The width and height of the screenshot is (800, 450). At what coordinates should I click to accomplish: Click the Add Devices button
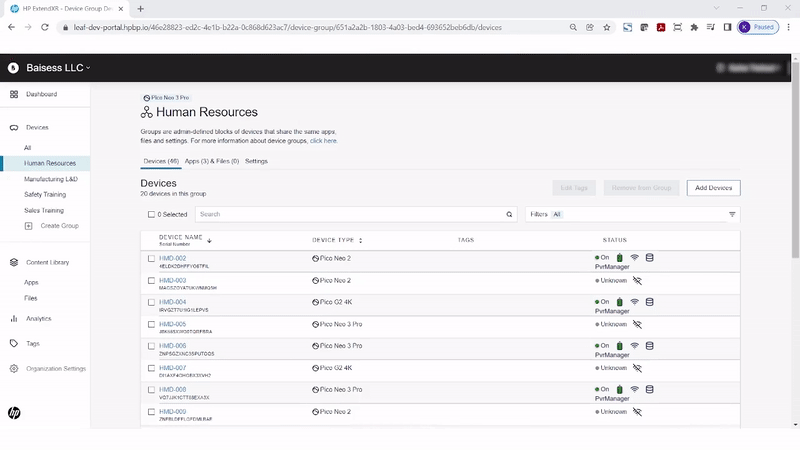click(713, 188)
